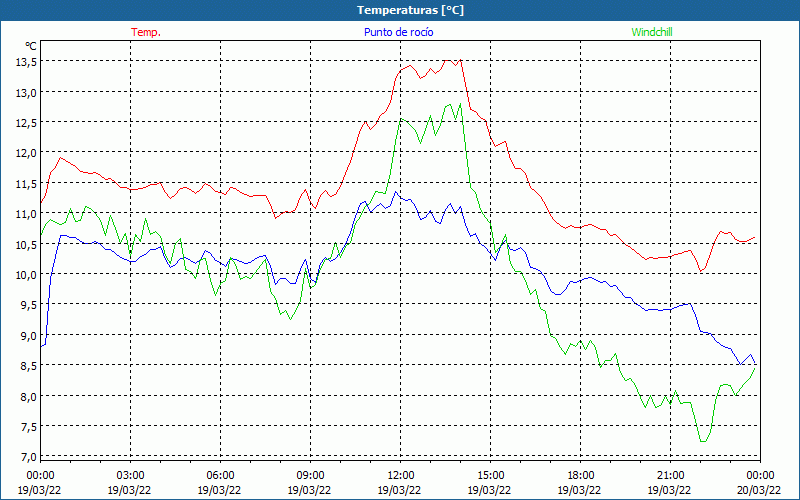Screen dimensions: 800x500
Task: Click the 12:00 time axis label
Action: 401,476
